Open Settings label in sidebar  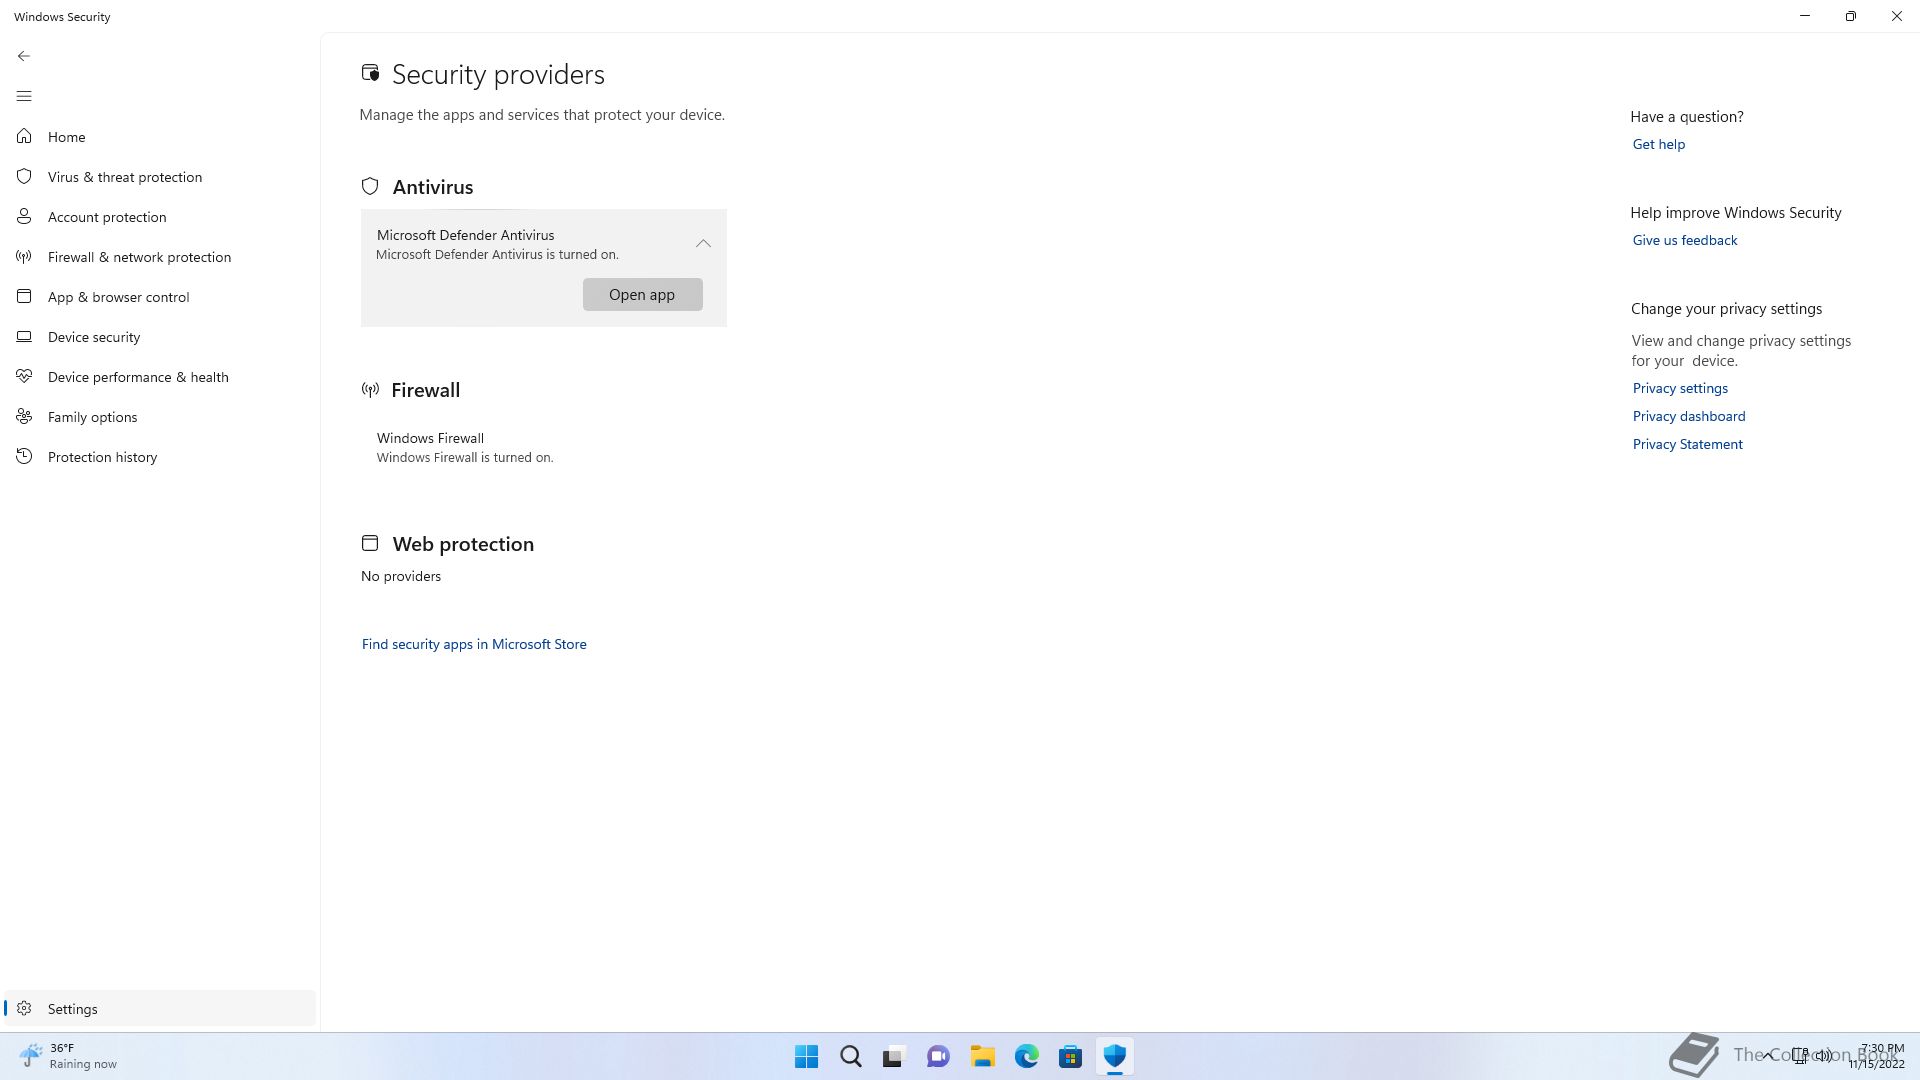click(72, 1009)
